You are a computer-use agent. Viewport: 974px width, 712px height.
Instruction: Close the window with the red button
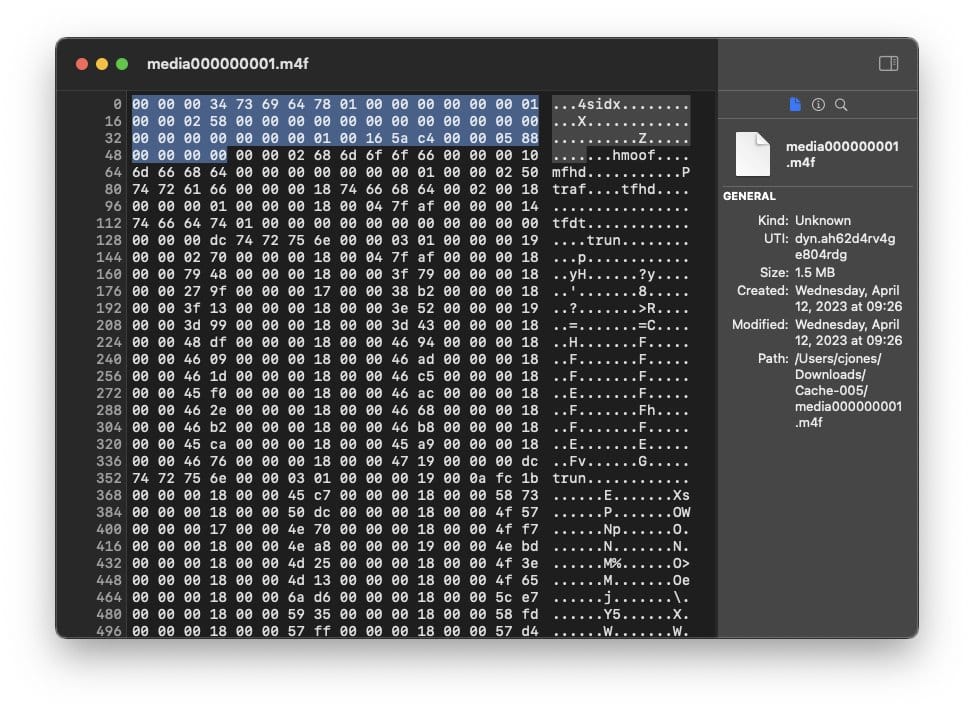click(82, 64)
